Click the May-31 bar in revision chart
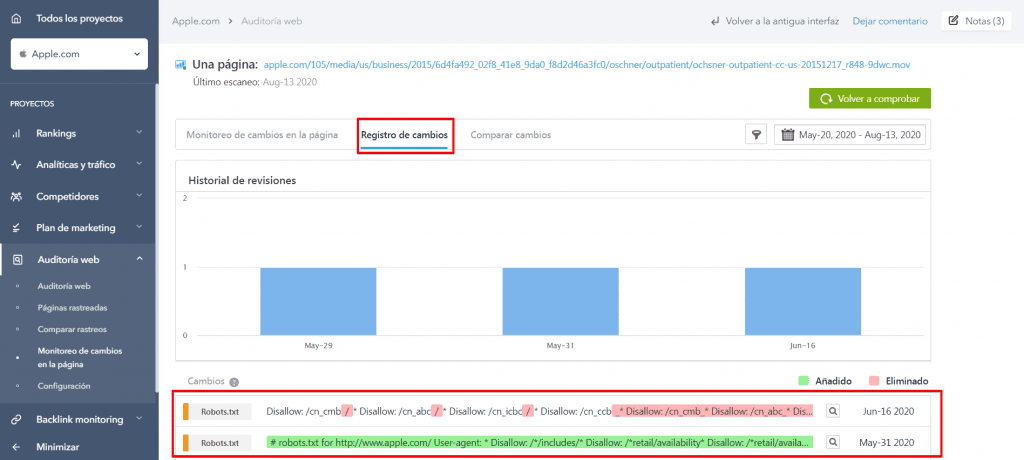 (560, 302)
